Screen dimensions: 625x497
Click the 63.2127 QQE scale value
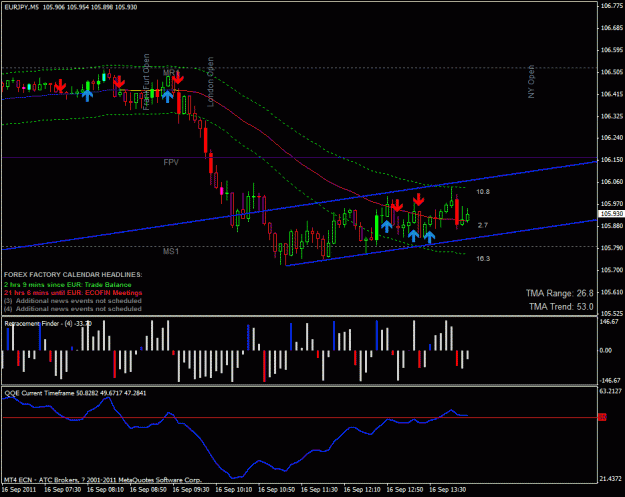611,391
